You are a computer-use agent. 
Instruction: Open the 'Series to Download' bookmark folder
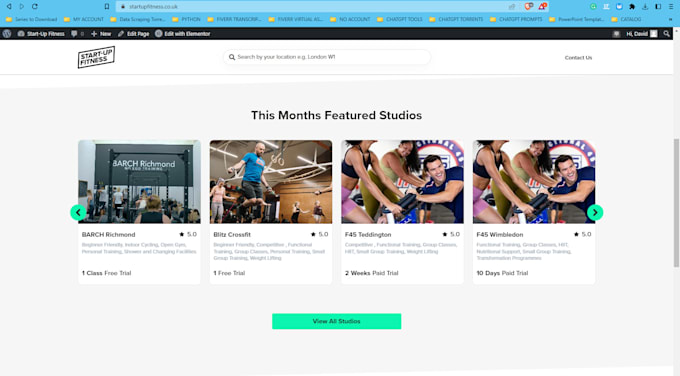click(32, 20)
